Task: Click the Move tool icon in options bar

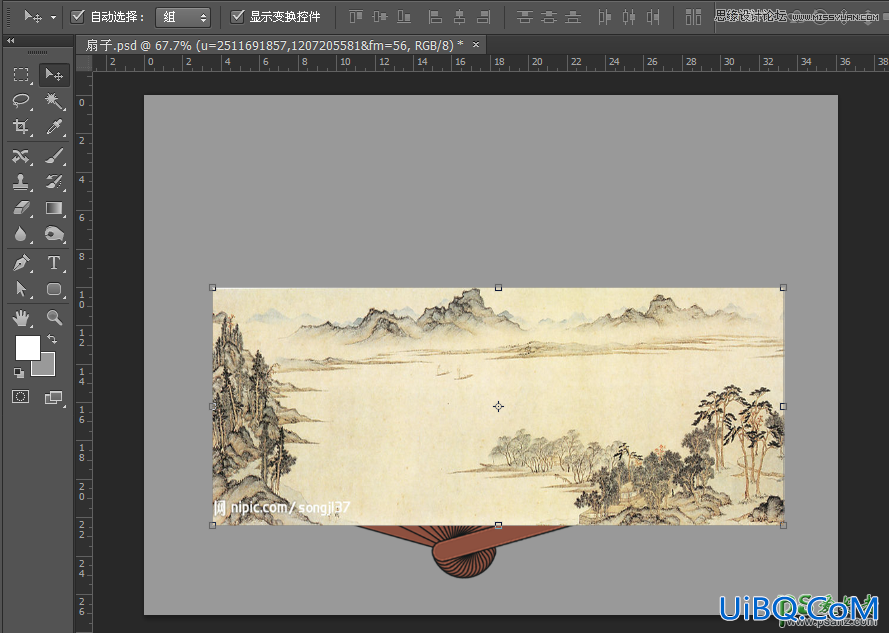Action: pyautogui.click(x=33, y=17)
